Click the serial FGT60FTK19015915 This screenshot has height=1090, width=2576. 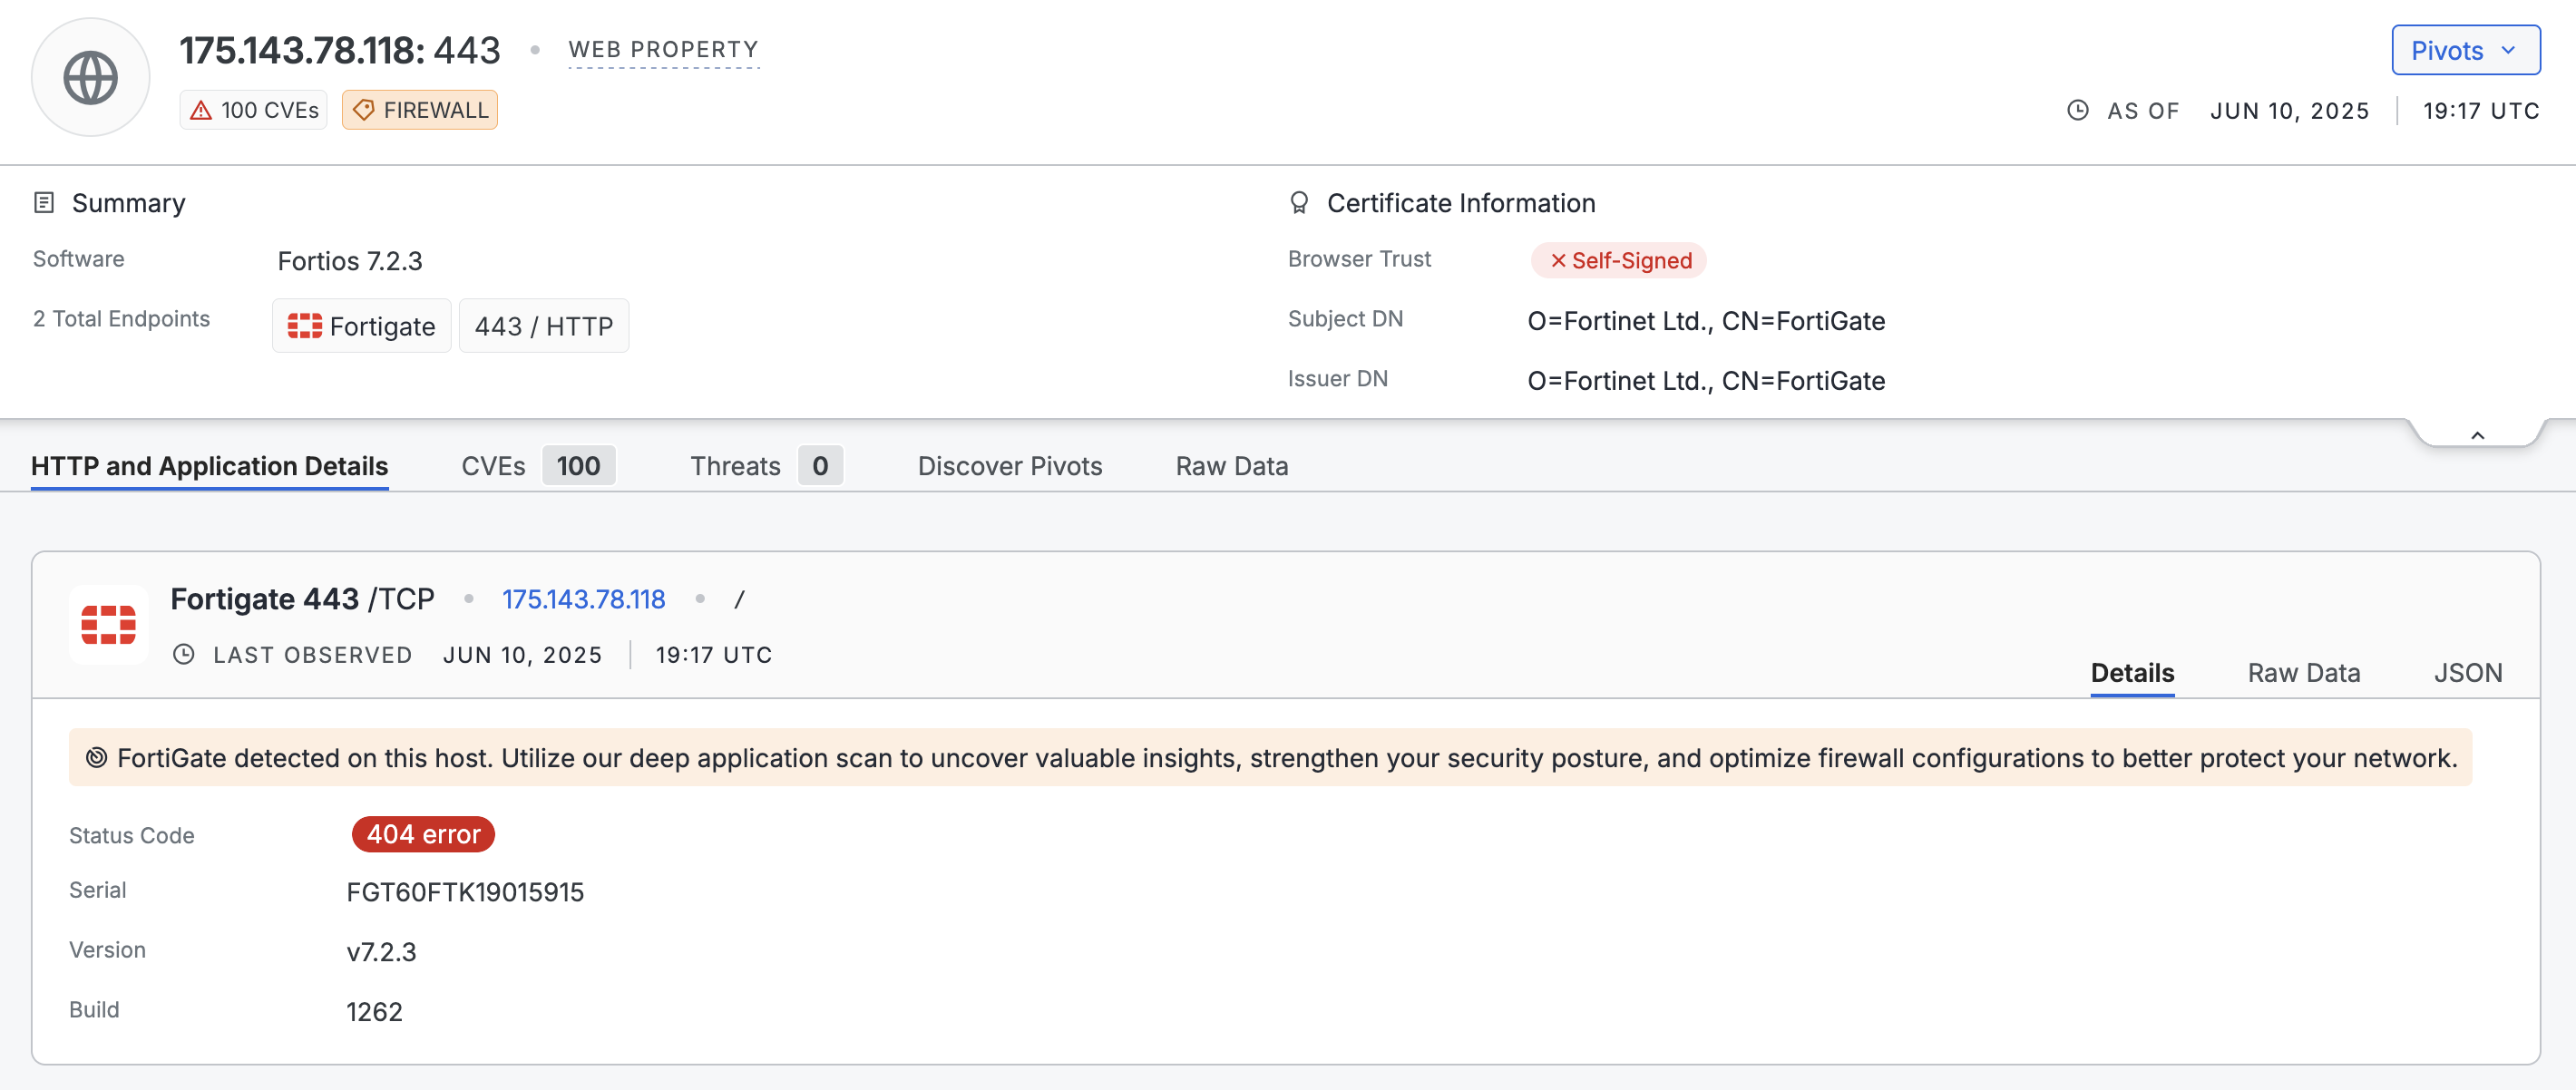tap(465, 892)
